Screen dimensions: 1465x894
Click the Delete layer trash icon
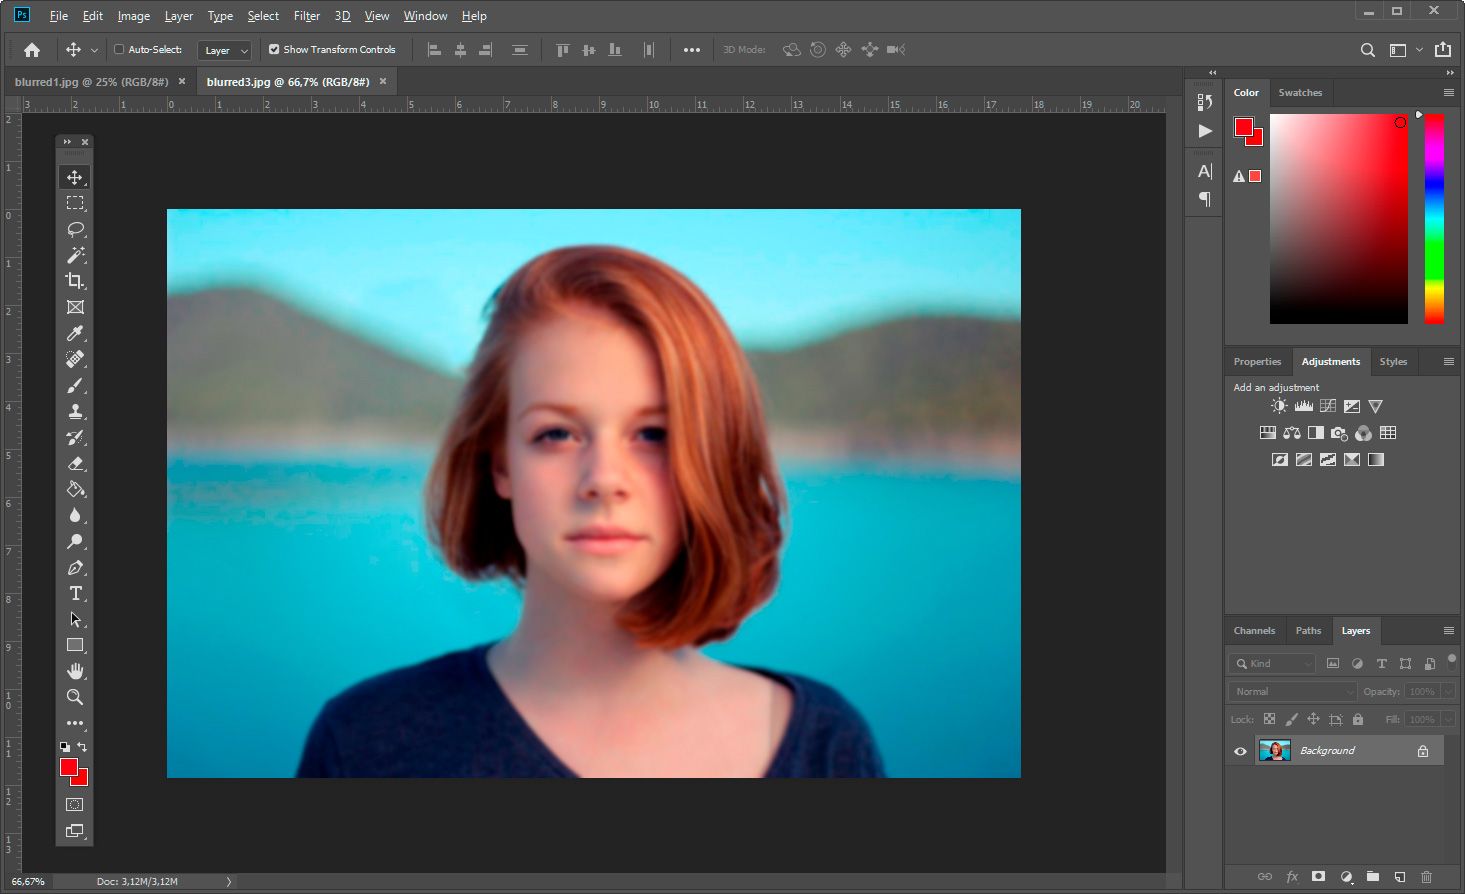[1426, 877]
